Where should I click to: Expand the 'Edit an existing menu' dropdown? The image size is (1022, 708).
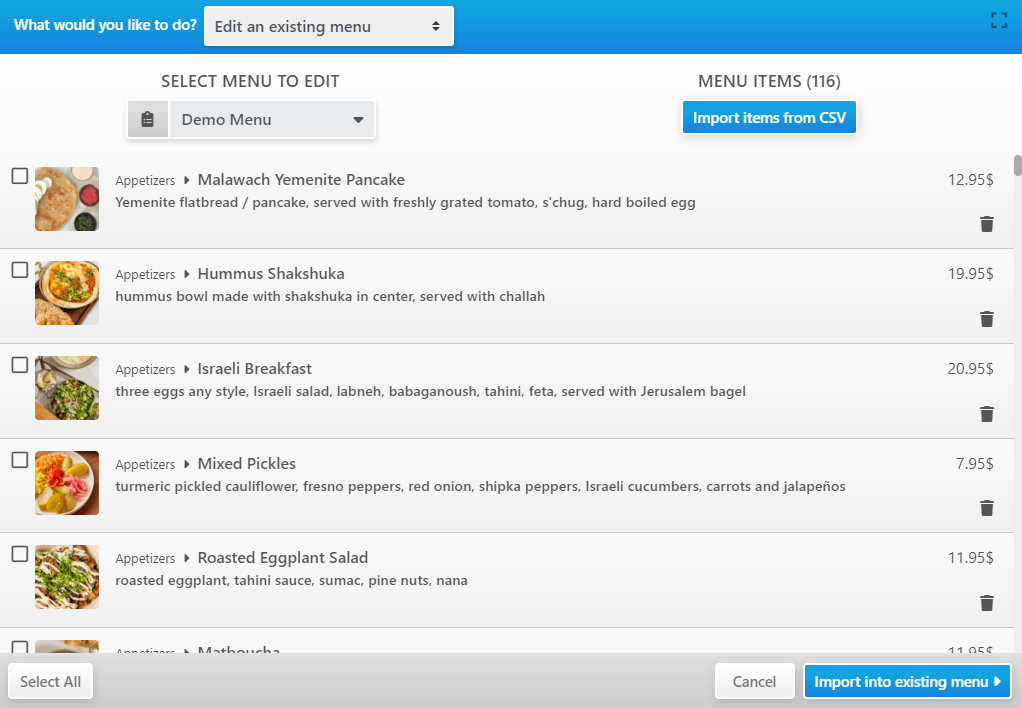coord(328,27)
